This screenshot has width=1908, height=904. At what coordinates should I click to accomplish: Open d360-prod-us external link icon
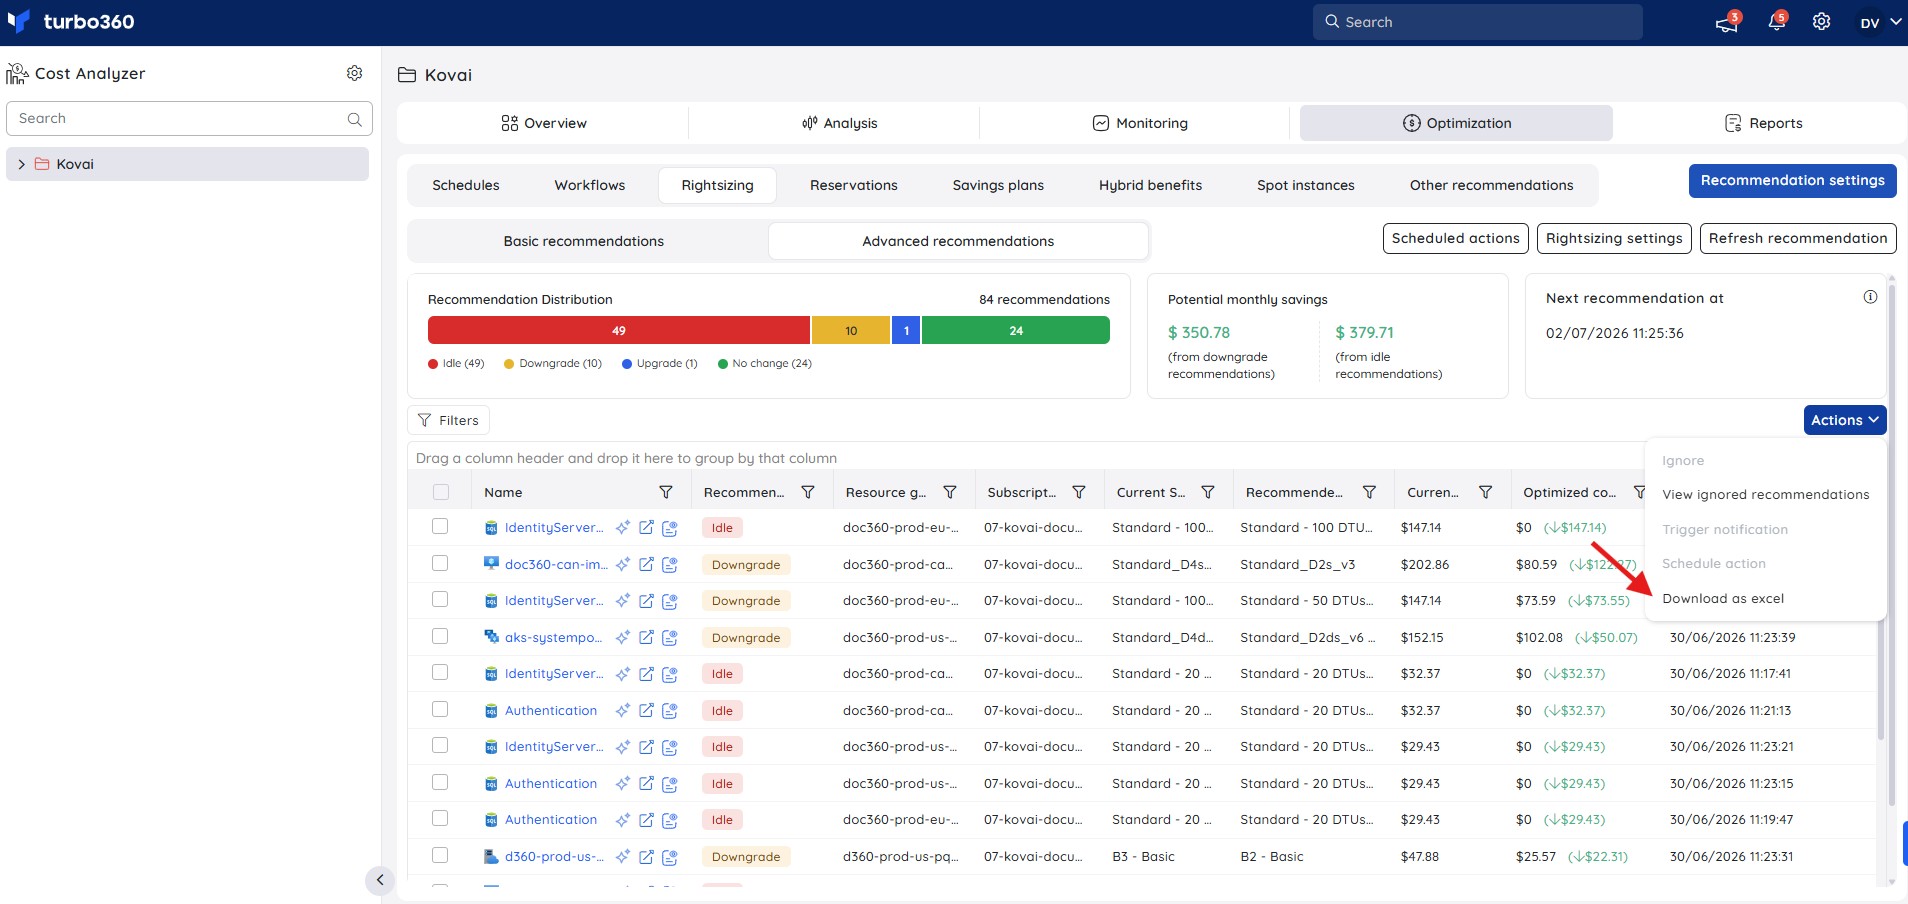[x=647, y=856]
